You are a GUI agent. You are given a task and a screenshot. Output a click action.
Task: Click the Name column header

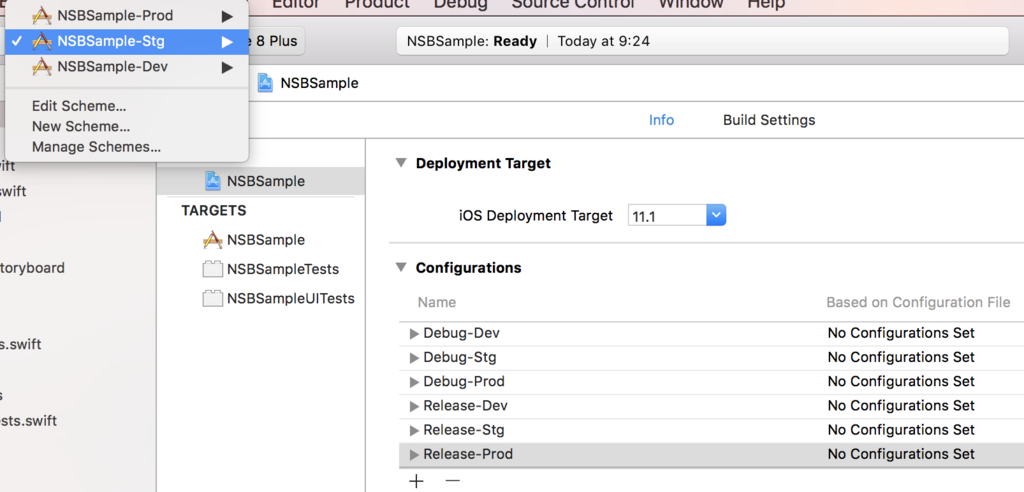tap(437, 303)
